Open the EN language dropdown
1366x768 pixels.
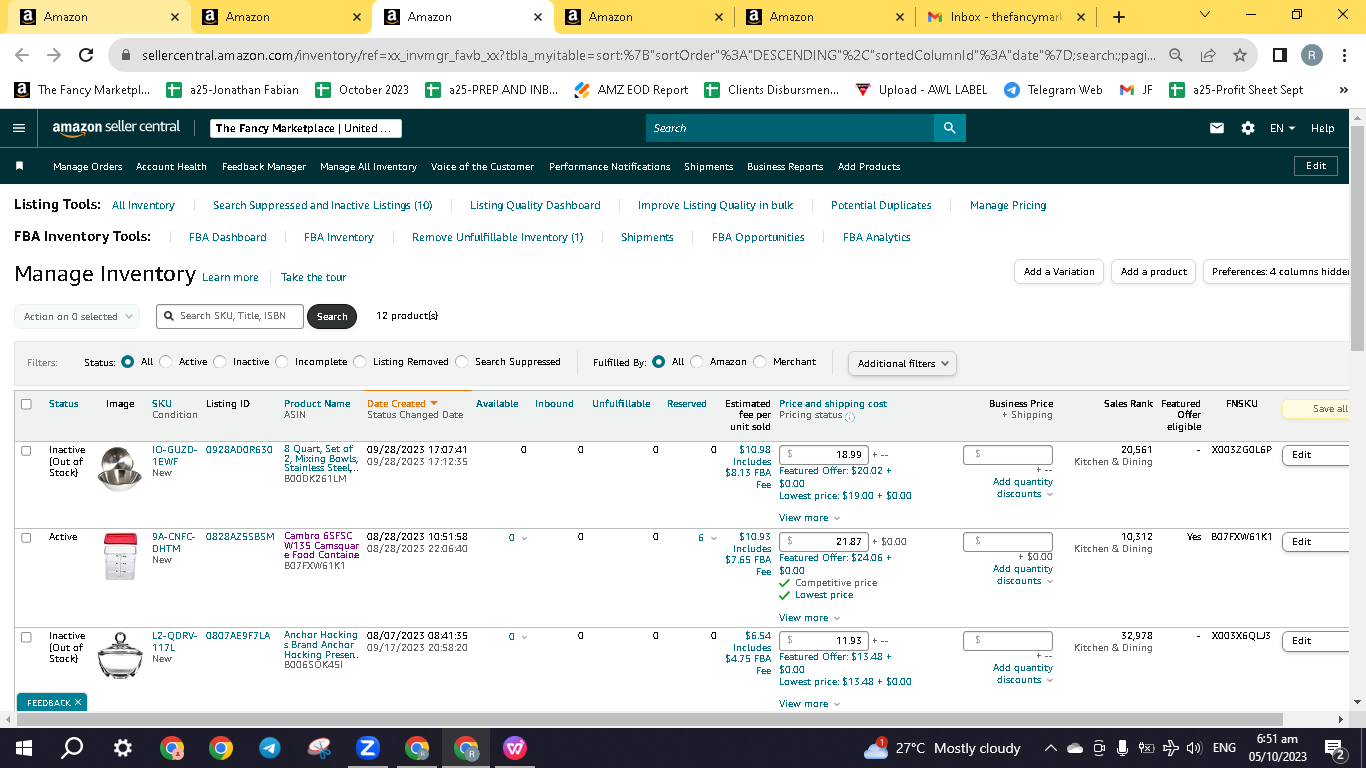(x=1282, y=128)
